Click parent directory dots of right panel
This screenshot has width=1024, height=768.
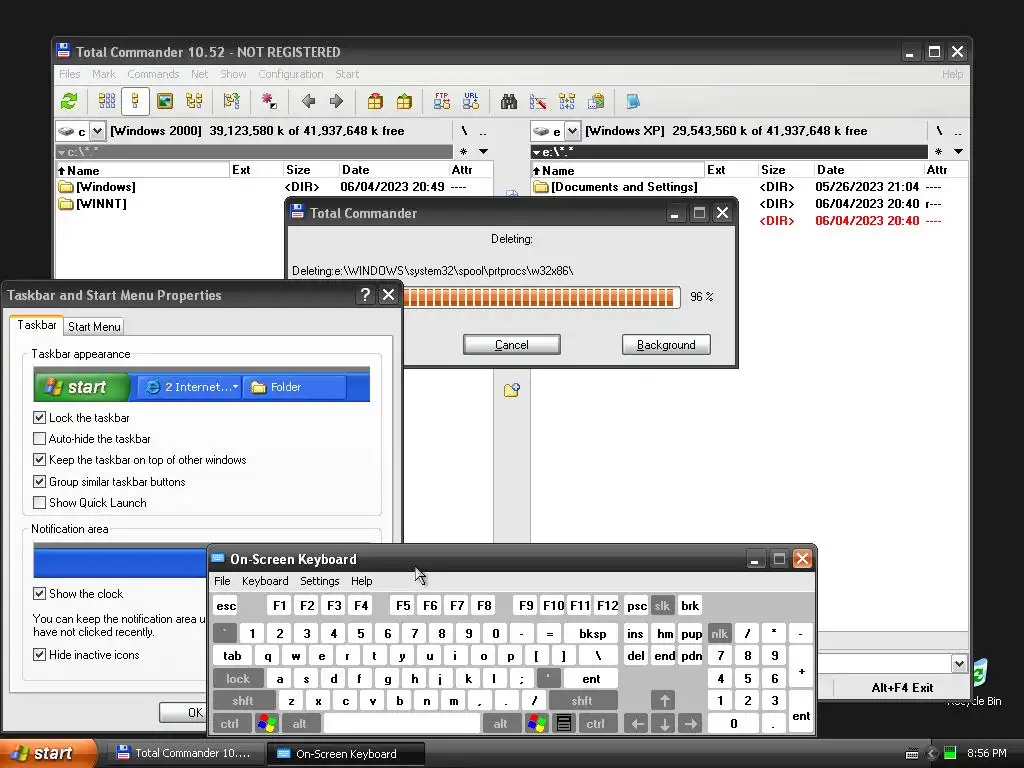[x=957, y=131]
